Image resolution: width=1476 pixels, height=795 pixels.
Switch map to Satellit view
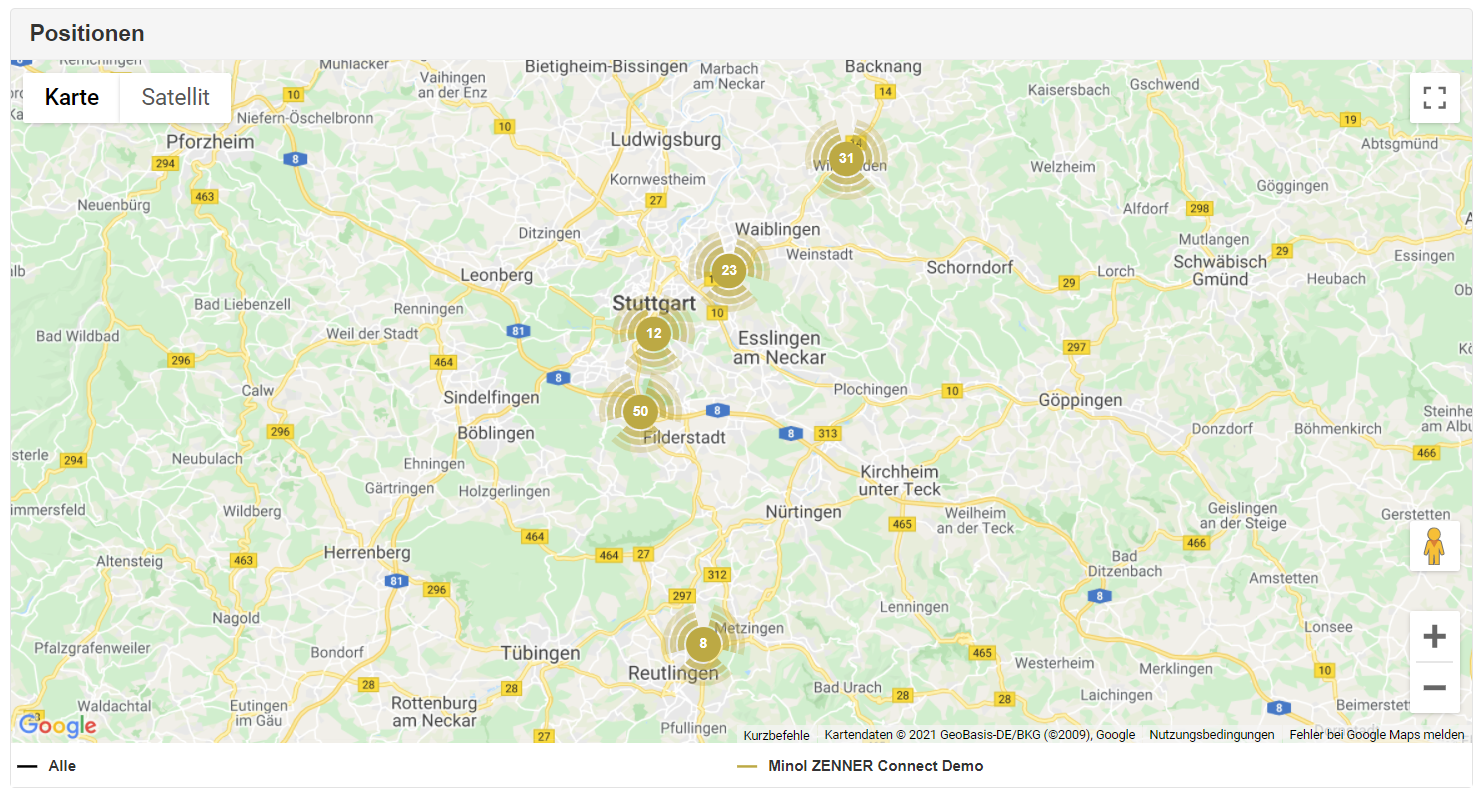coord(176,97)
